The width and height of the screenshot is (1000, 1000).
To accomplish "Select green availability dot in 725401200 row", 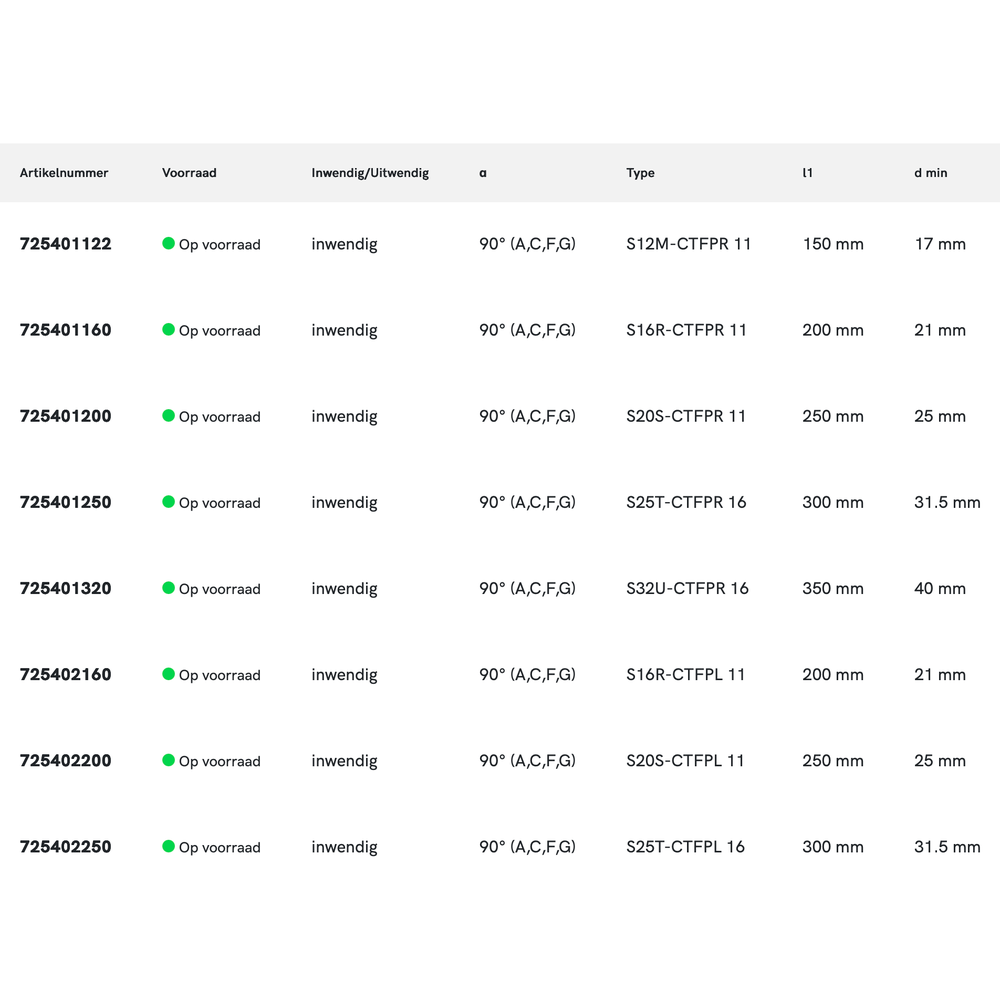I will [168, 415].
